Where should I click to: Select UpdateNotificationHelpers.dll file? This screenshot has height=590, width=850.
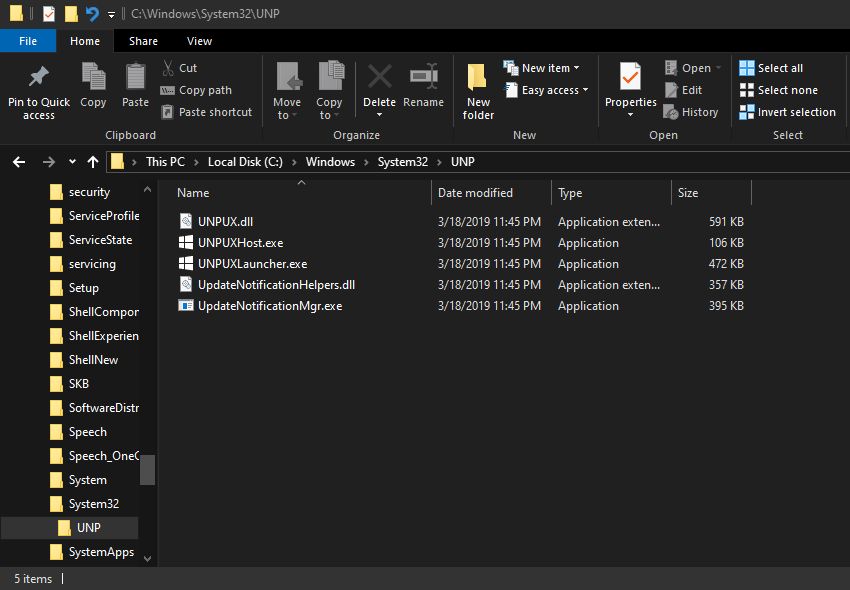point(276,285)
